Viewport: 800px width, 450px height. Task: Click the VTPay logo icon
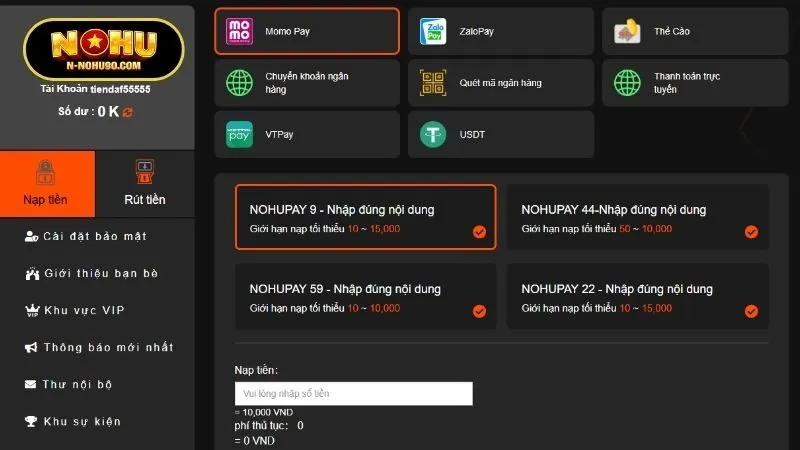coord(239,135)
